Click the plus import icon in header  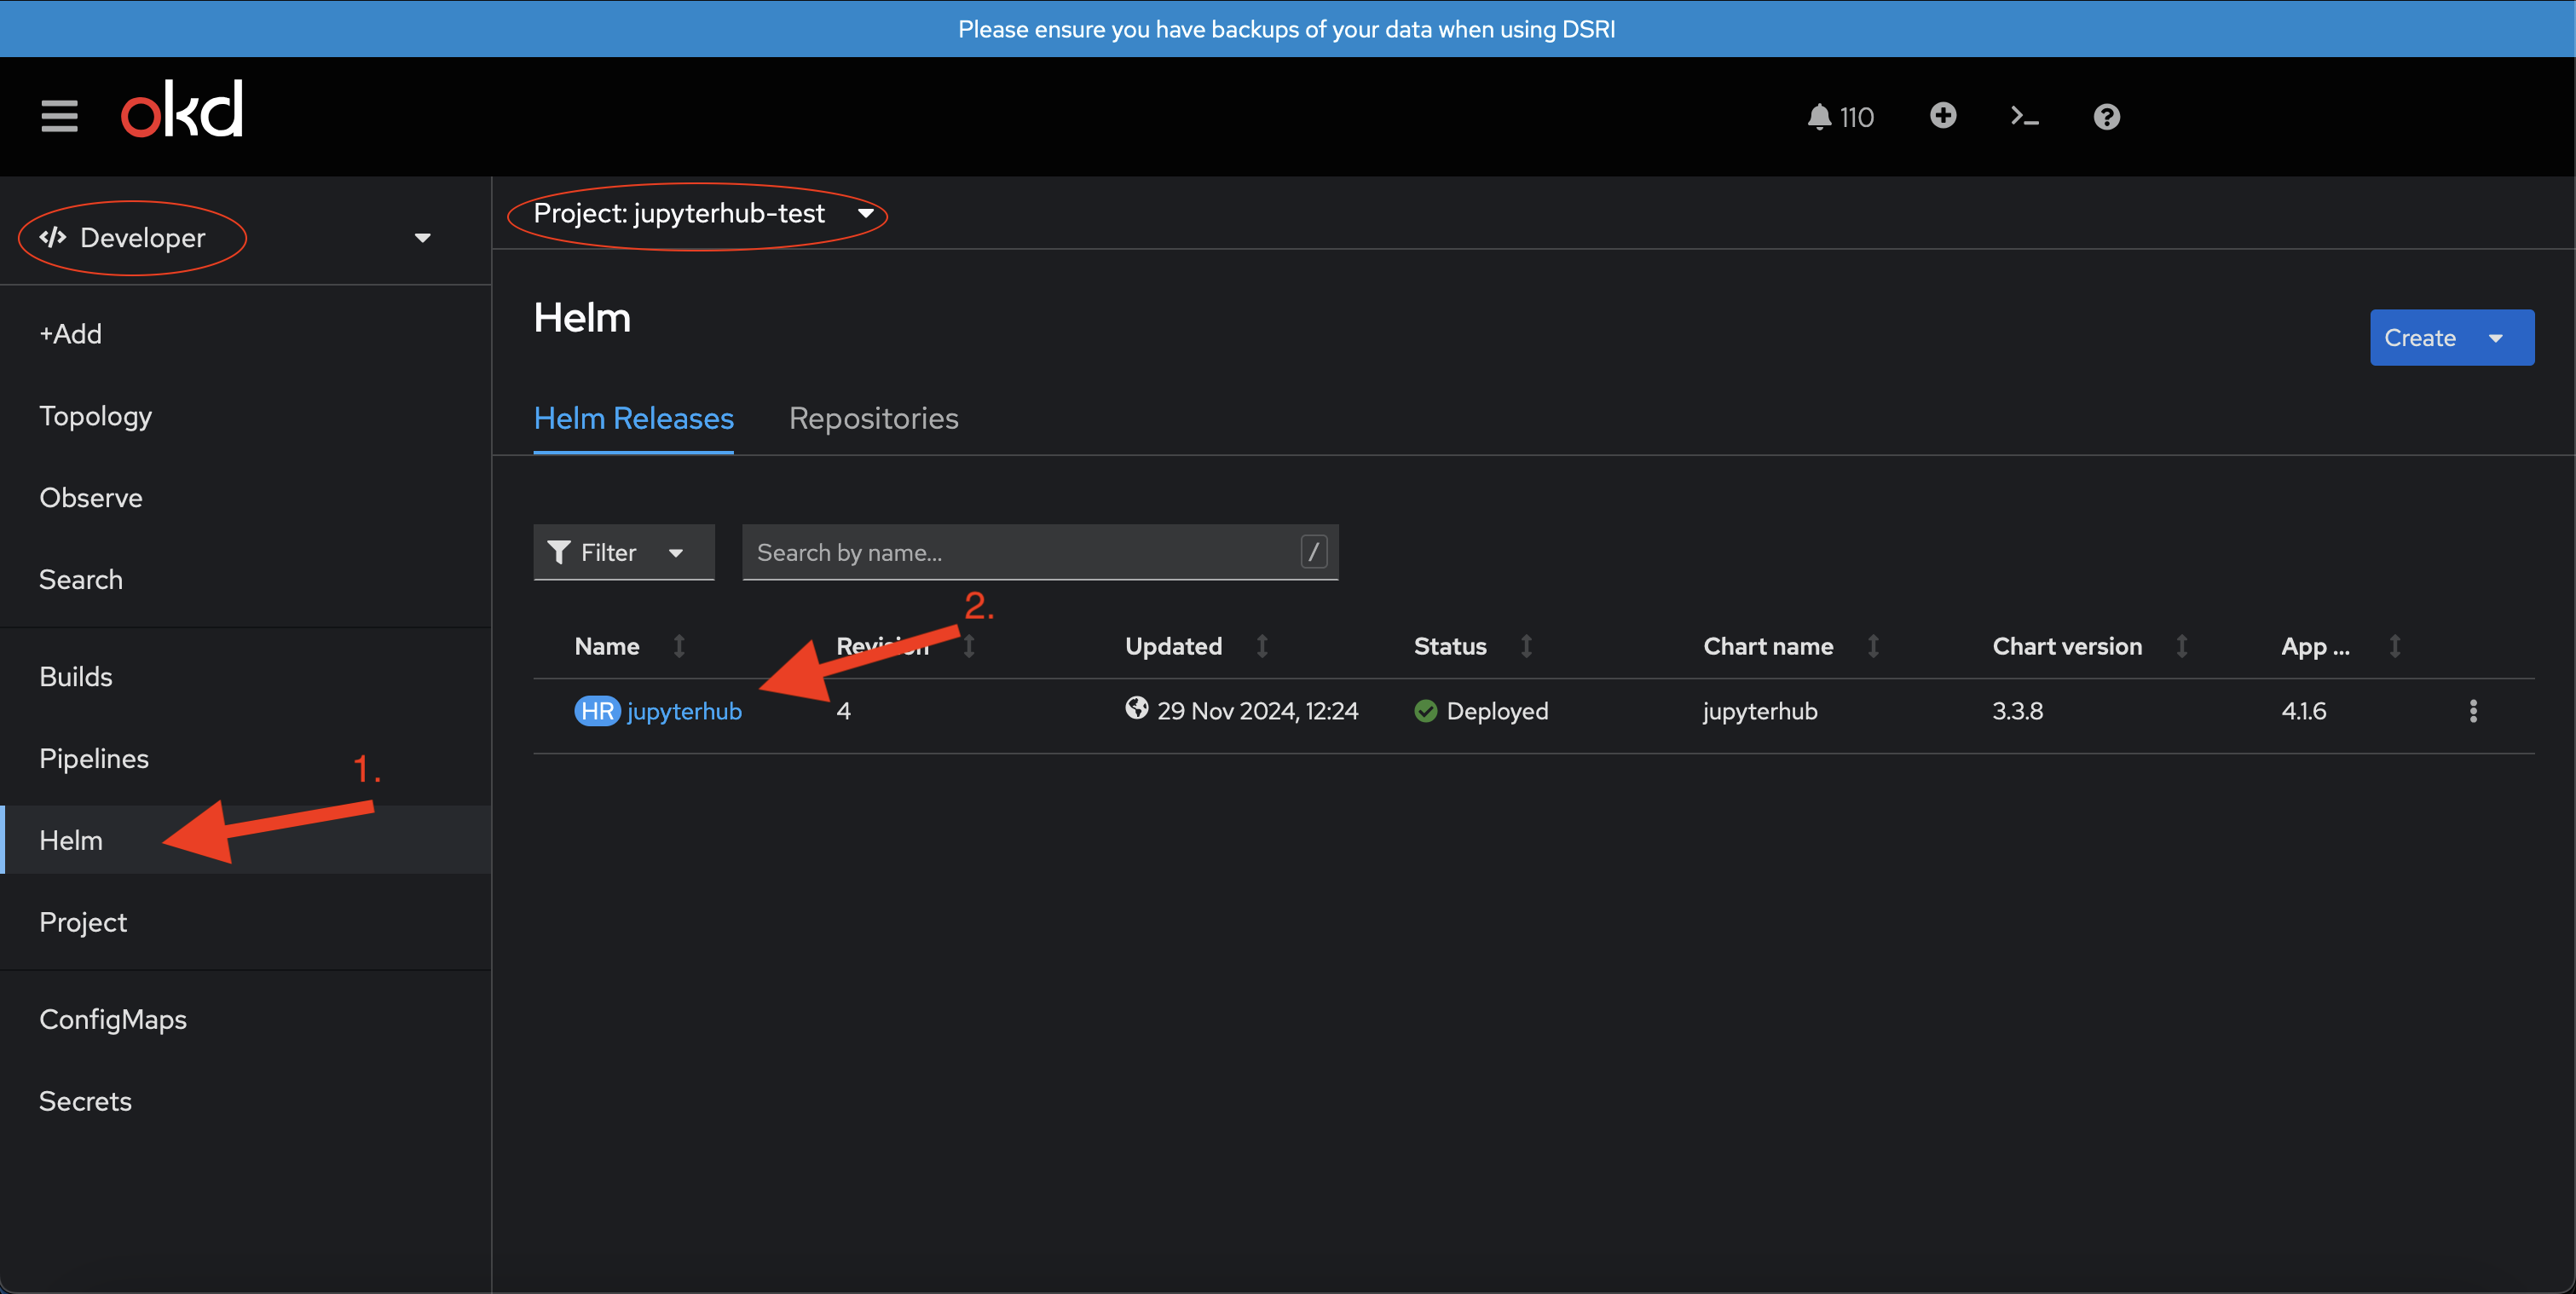[1943, 116]
